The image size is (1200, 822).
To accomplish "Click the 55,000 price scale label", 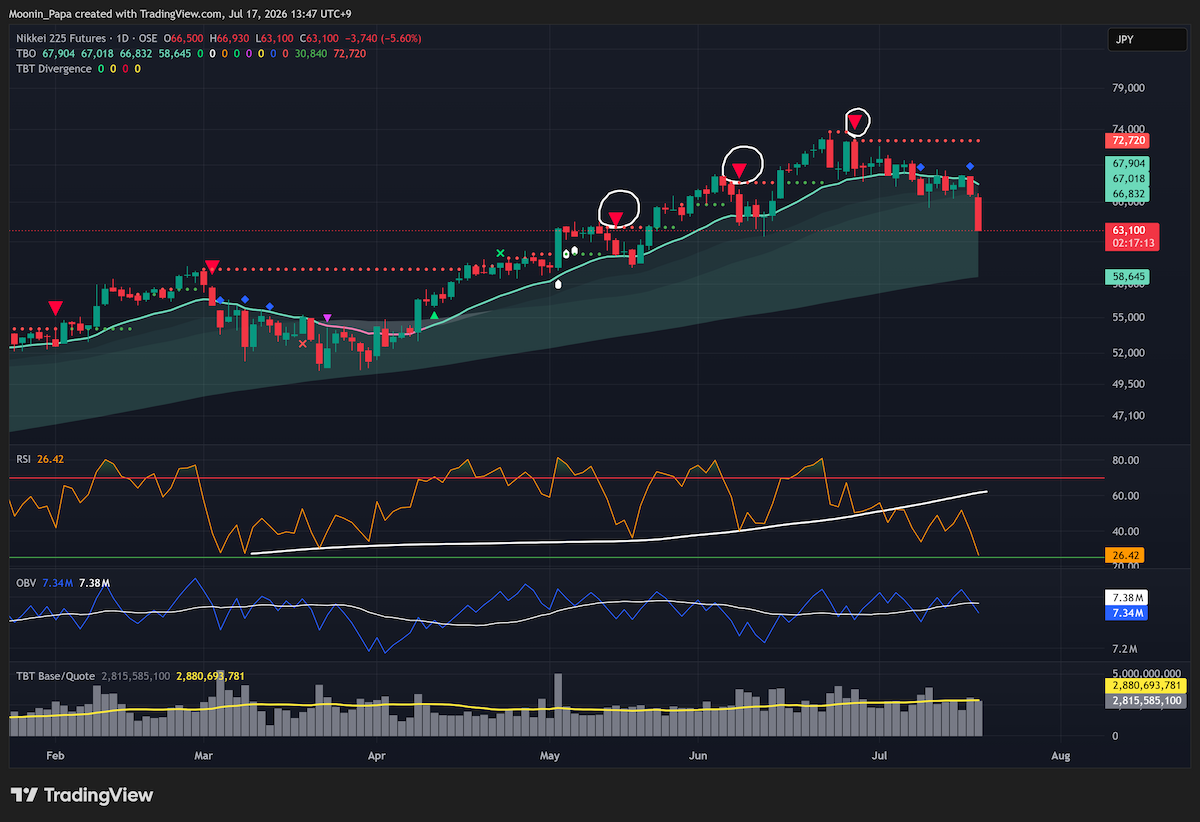I will (1129, 318).
